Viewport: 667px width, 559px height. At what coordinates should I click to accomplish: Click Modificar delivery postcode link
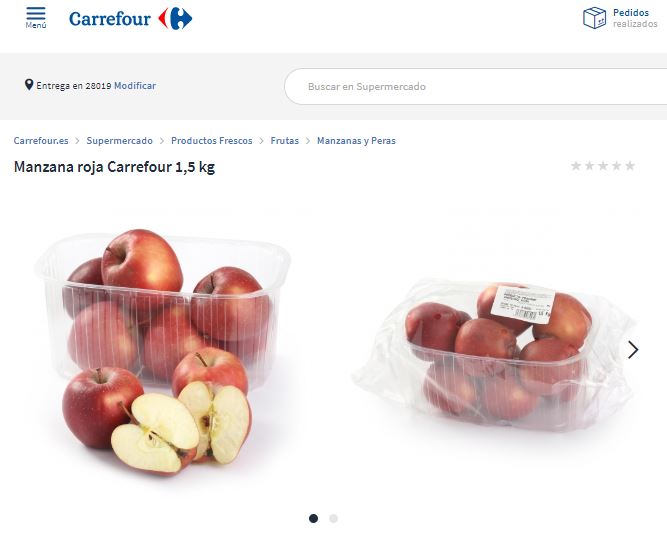coord(135,86)
